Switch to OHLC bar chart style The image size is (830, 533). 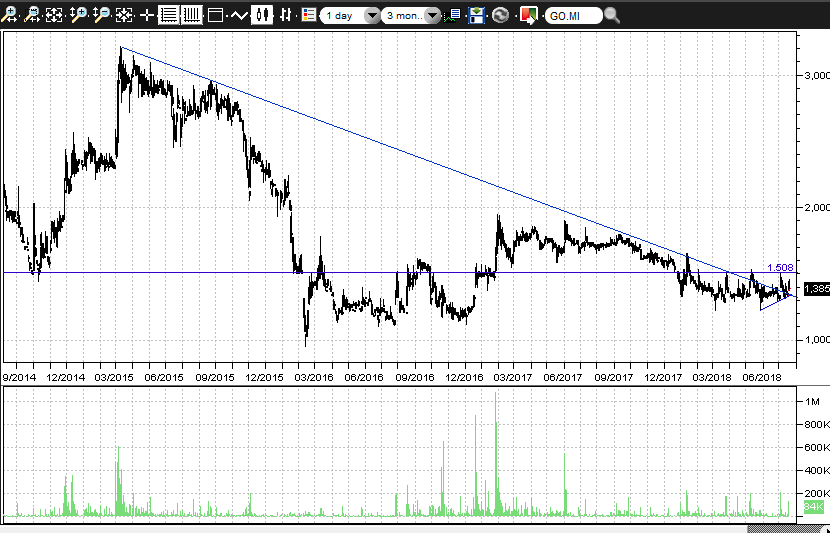point(286,15)
